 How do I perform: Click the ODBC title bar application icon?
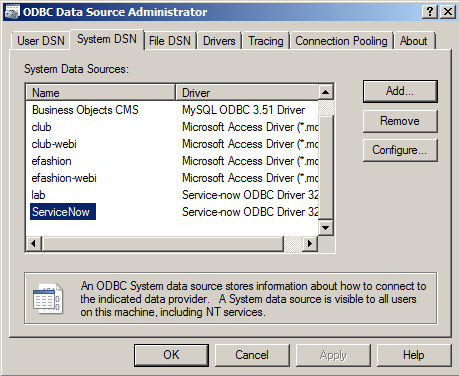12,12
